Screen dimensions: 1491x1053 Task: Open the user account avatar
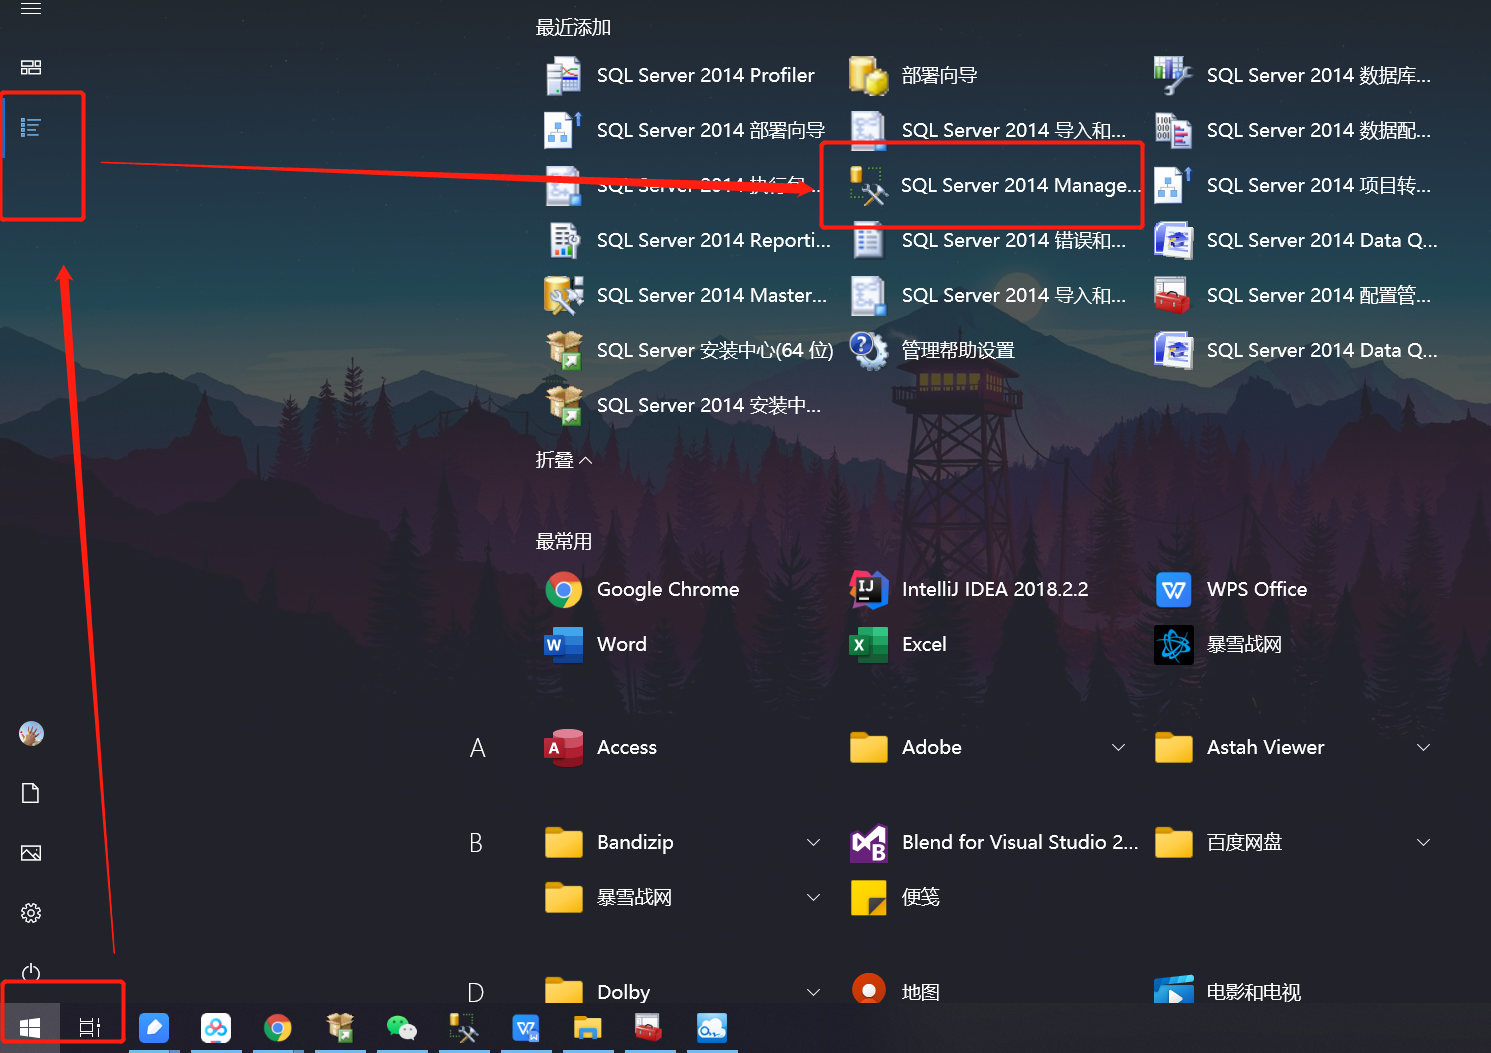click(31, 733)
